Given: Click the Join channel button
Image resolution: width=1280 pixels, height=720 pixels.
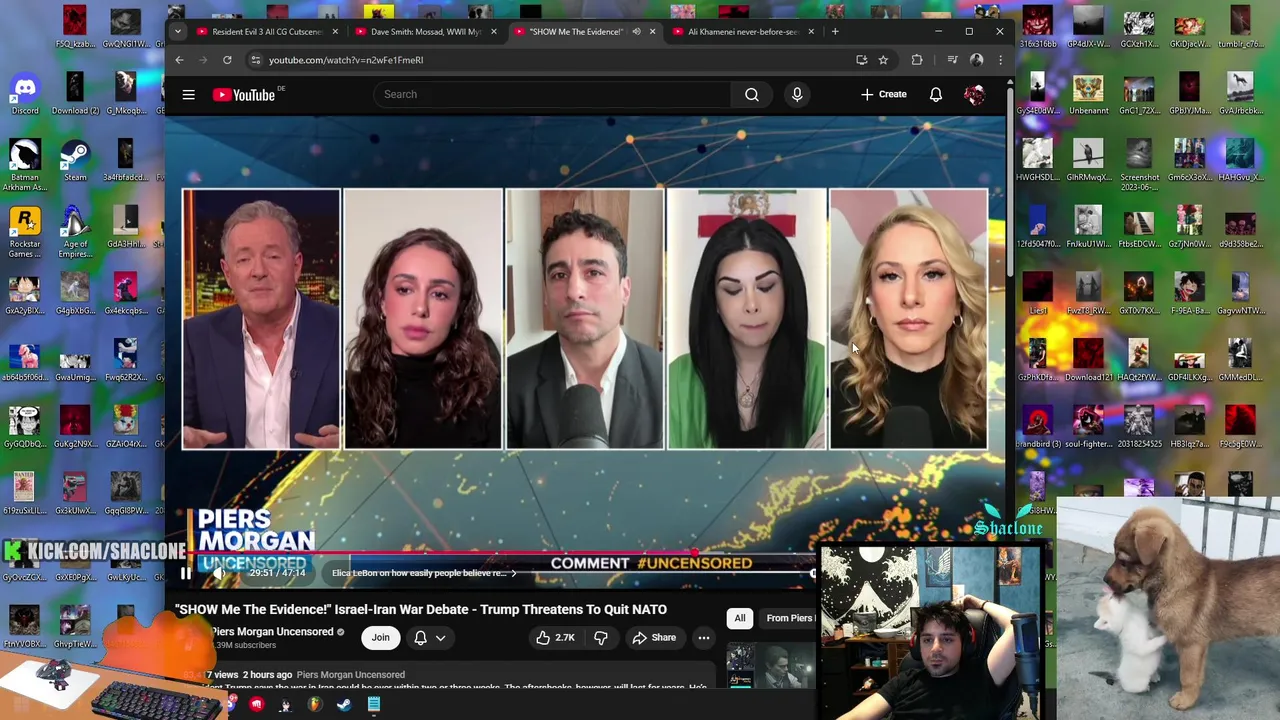Looking at the screenshot, I should (381, 638).
